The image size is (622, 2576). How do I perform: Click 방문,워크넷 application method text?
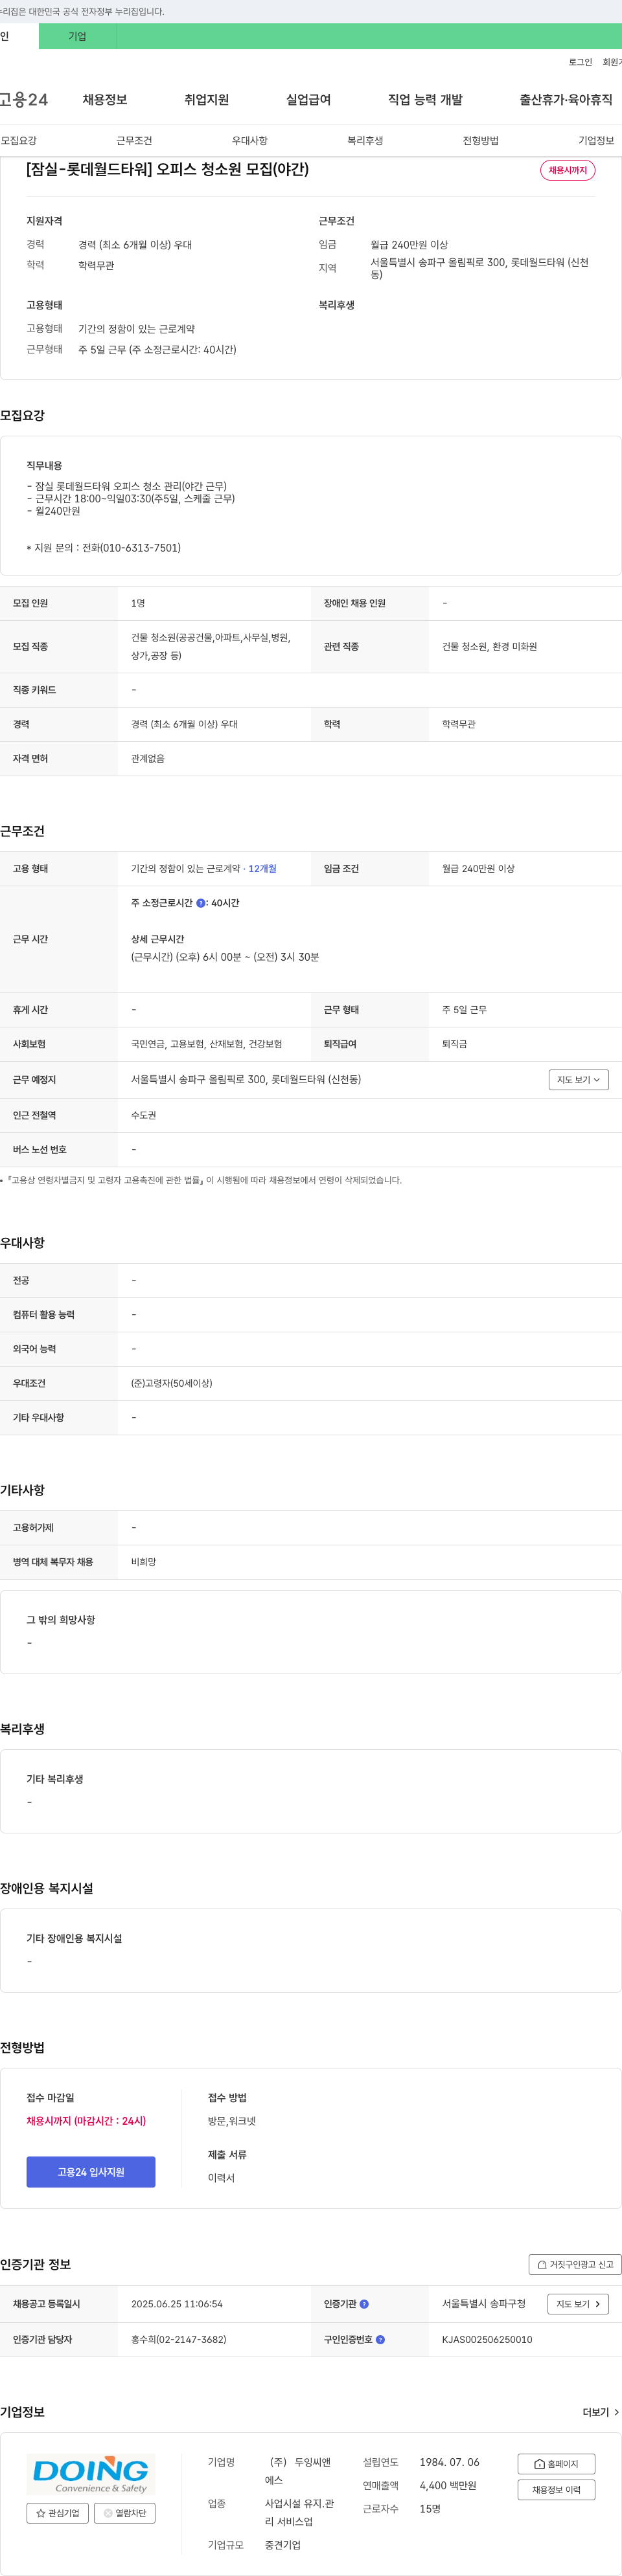click(232, 2121)
